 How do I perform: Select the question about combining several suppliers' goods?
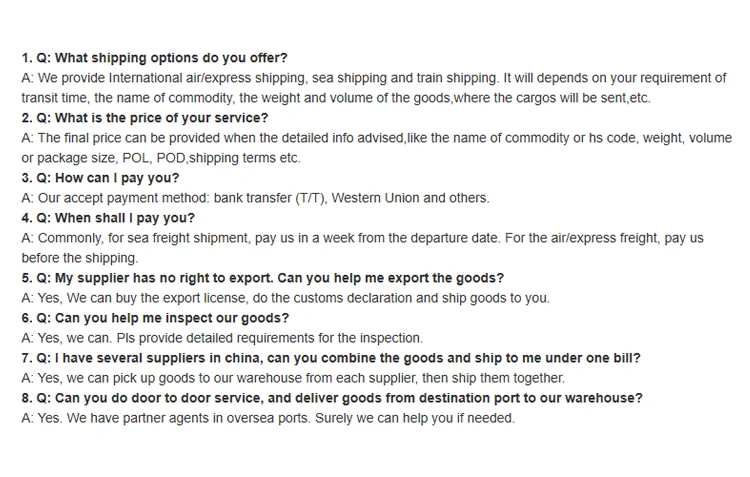[x=331, y=358]
